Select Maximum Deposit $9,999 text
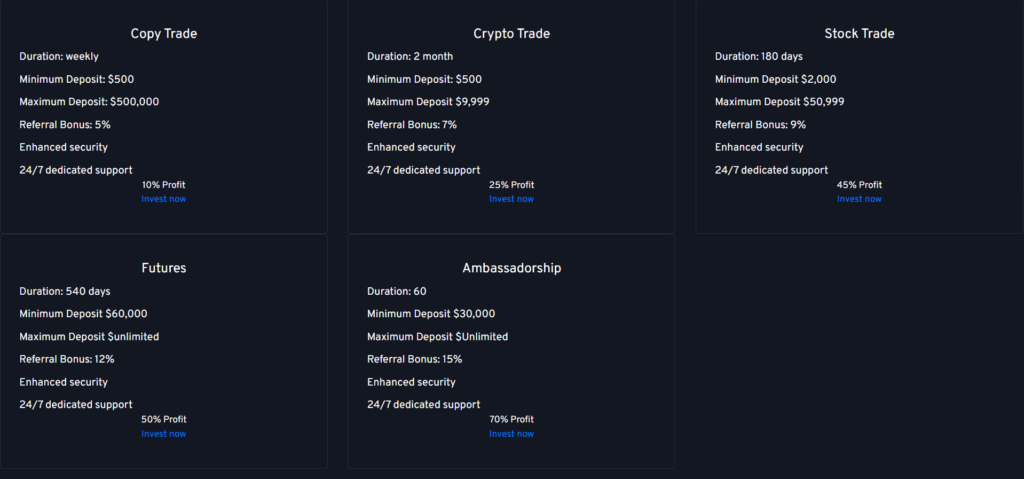Screen dimensions: 1024x479 [x=428, y=102]
